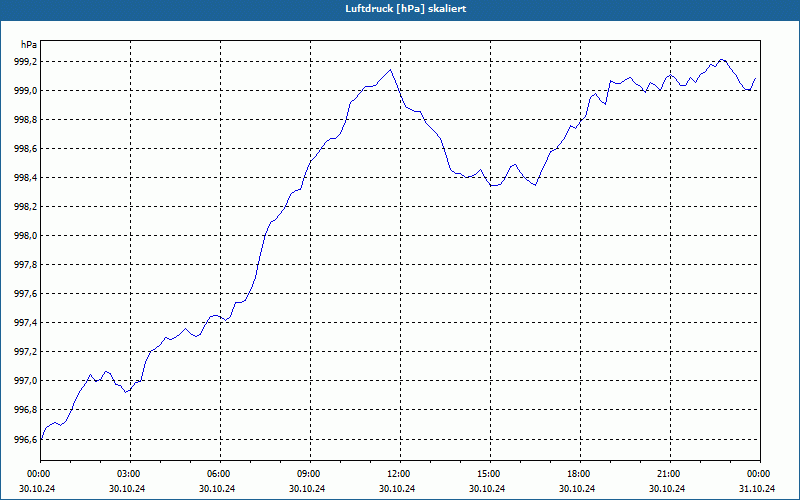The height and width of the screenshot is (500, 800).
Task: Click the 998,0 y-axis value
Action: [26, 236]
